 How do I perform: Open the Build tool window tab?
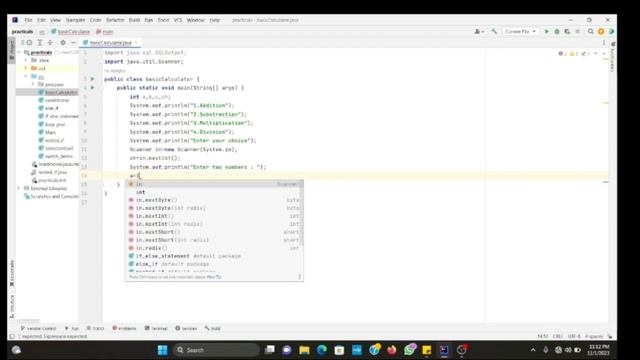(x=213, y=328)
